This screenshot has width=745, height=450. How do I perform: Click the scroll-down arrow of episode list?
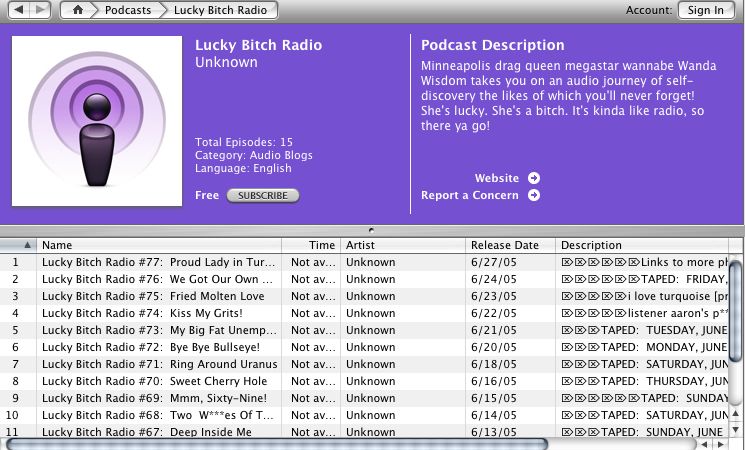pos(735,430)
